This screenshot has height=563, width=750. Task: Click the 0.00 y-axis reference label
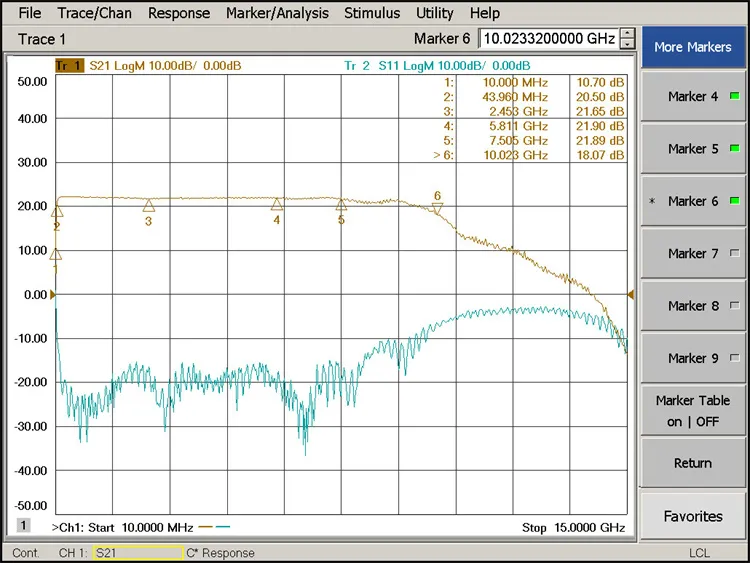coord(36,295)
